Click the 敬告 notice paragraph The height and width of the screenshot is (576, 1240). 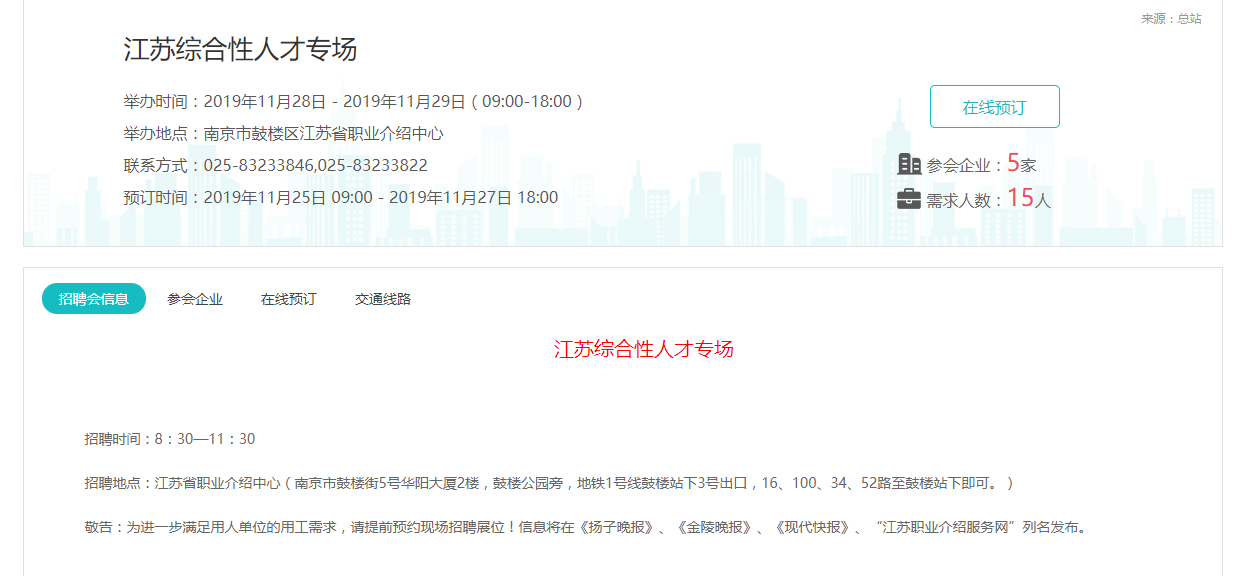[x=585, y=527]
